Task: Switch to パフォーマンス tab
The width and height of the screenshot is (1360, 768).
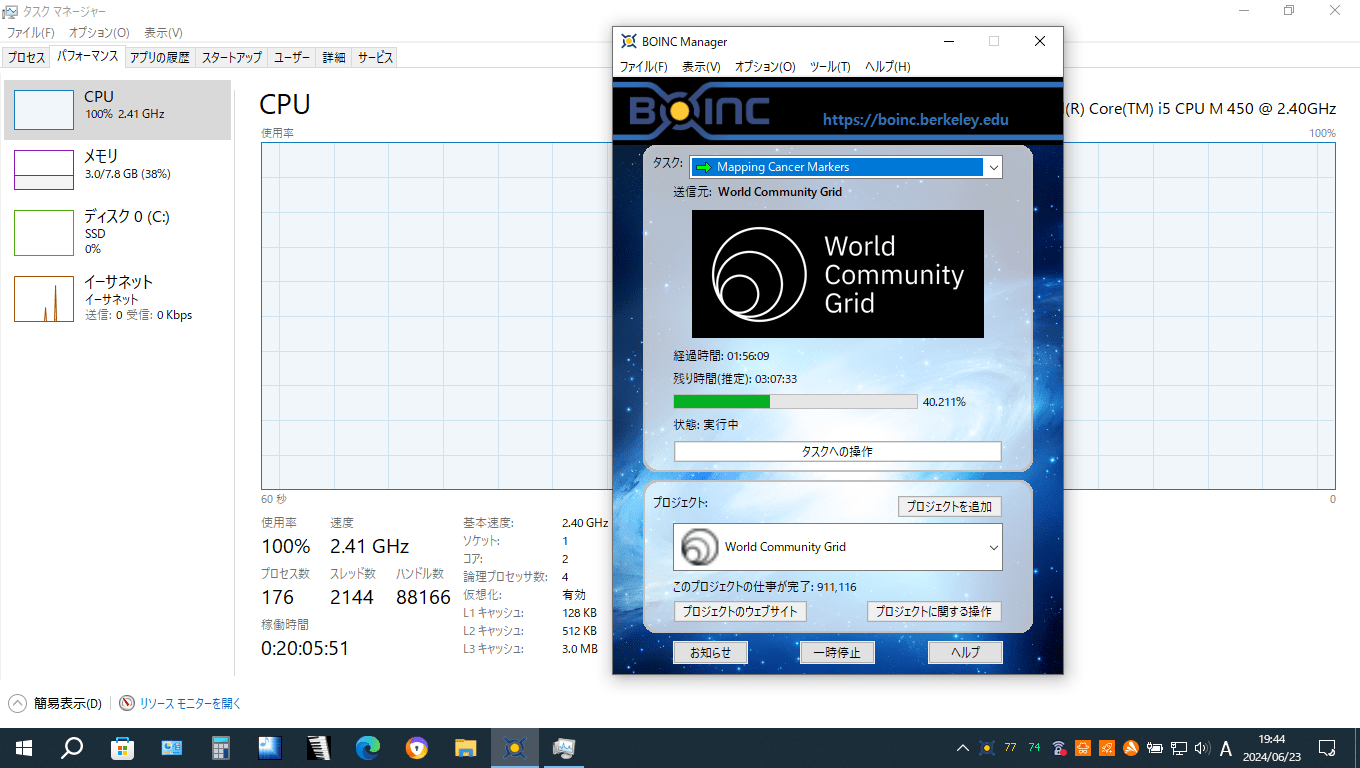Action: (87, 57)
